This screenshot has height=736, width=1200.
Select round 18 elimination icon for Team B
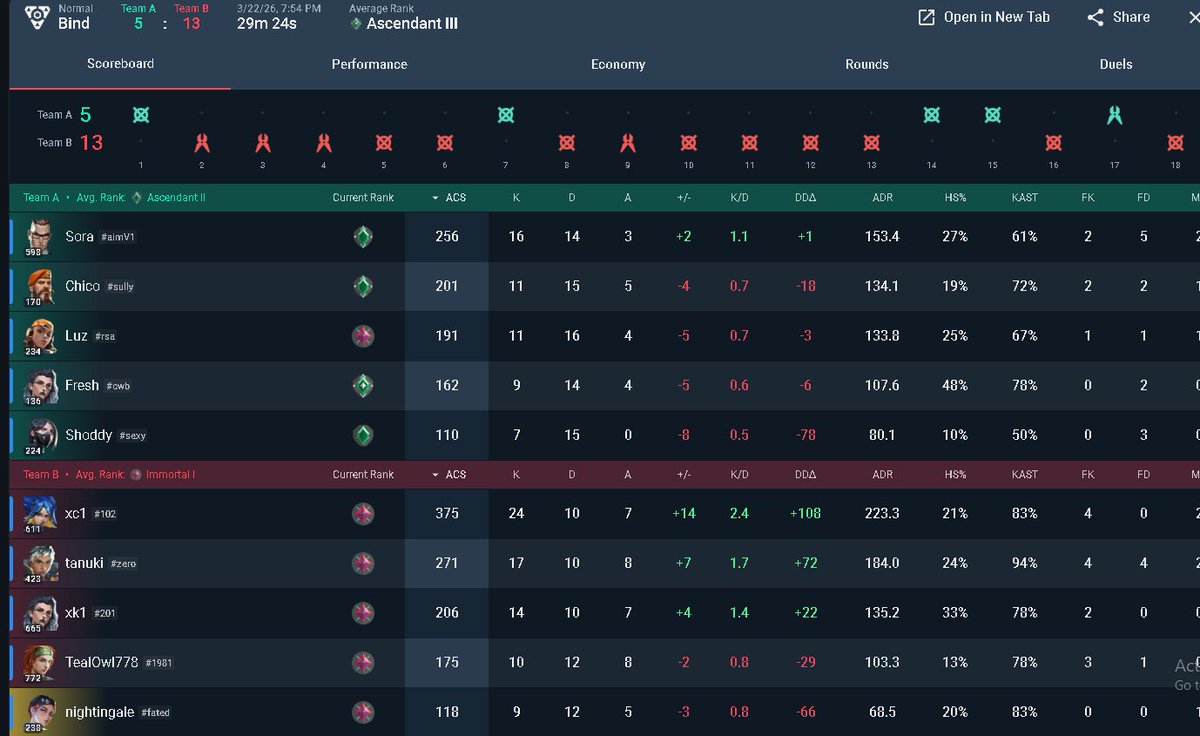[1176, 143]
